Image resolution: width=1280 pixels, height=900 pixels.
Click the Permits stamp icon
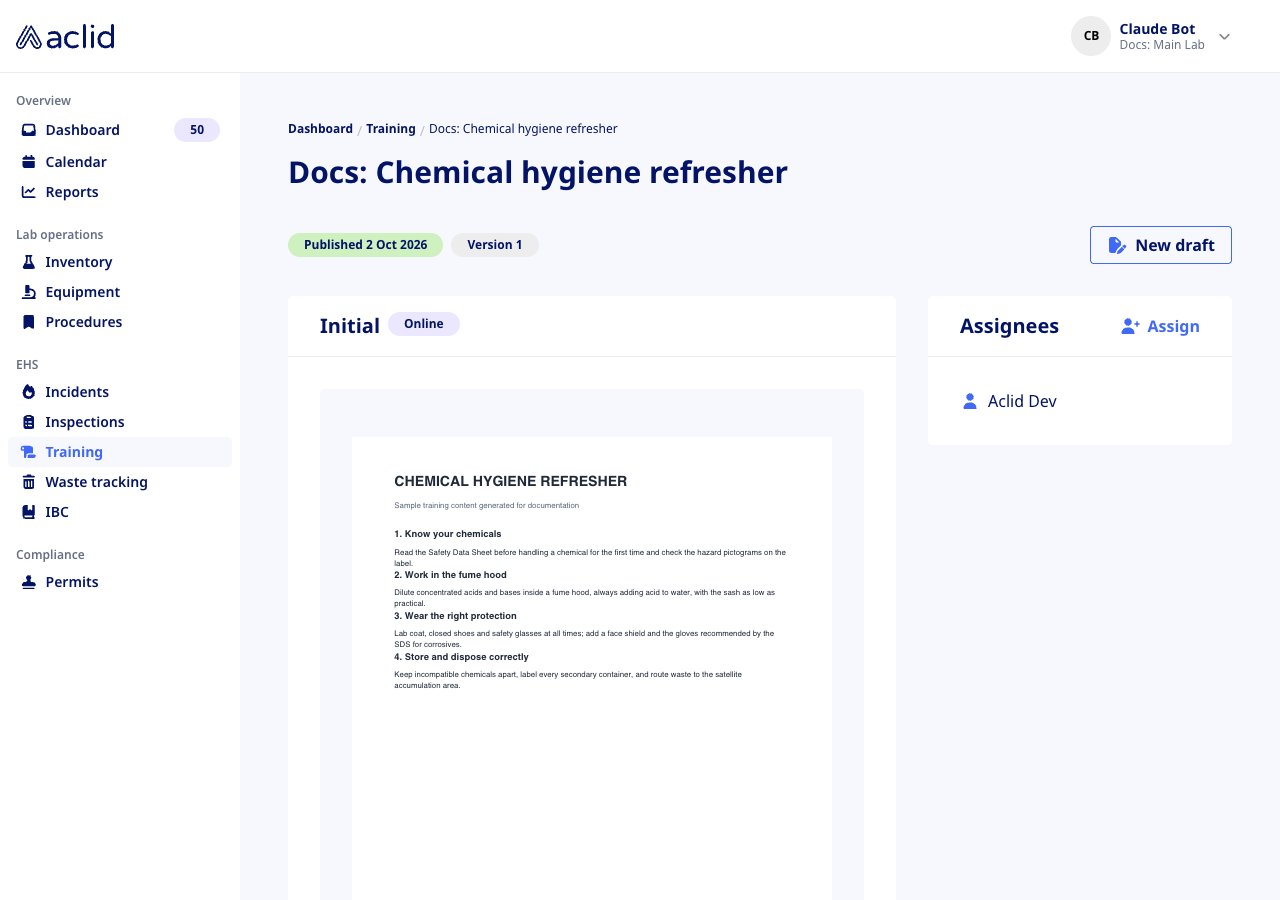point(29,582)
